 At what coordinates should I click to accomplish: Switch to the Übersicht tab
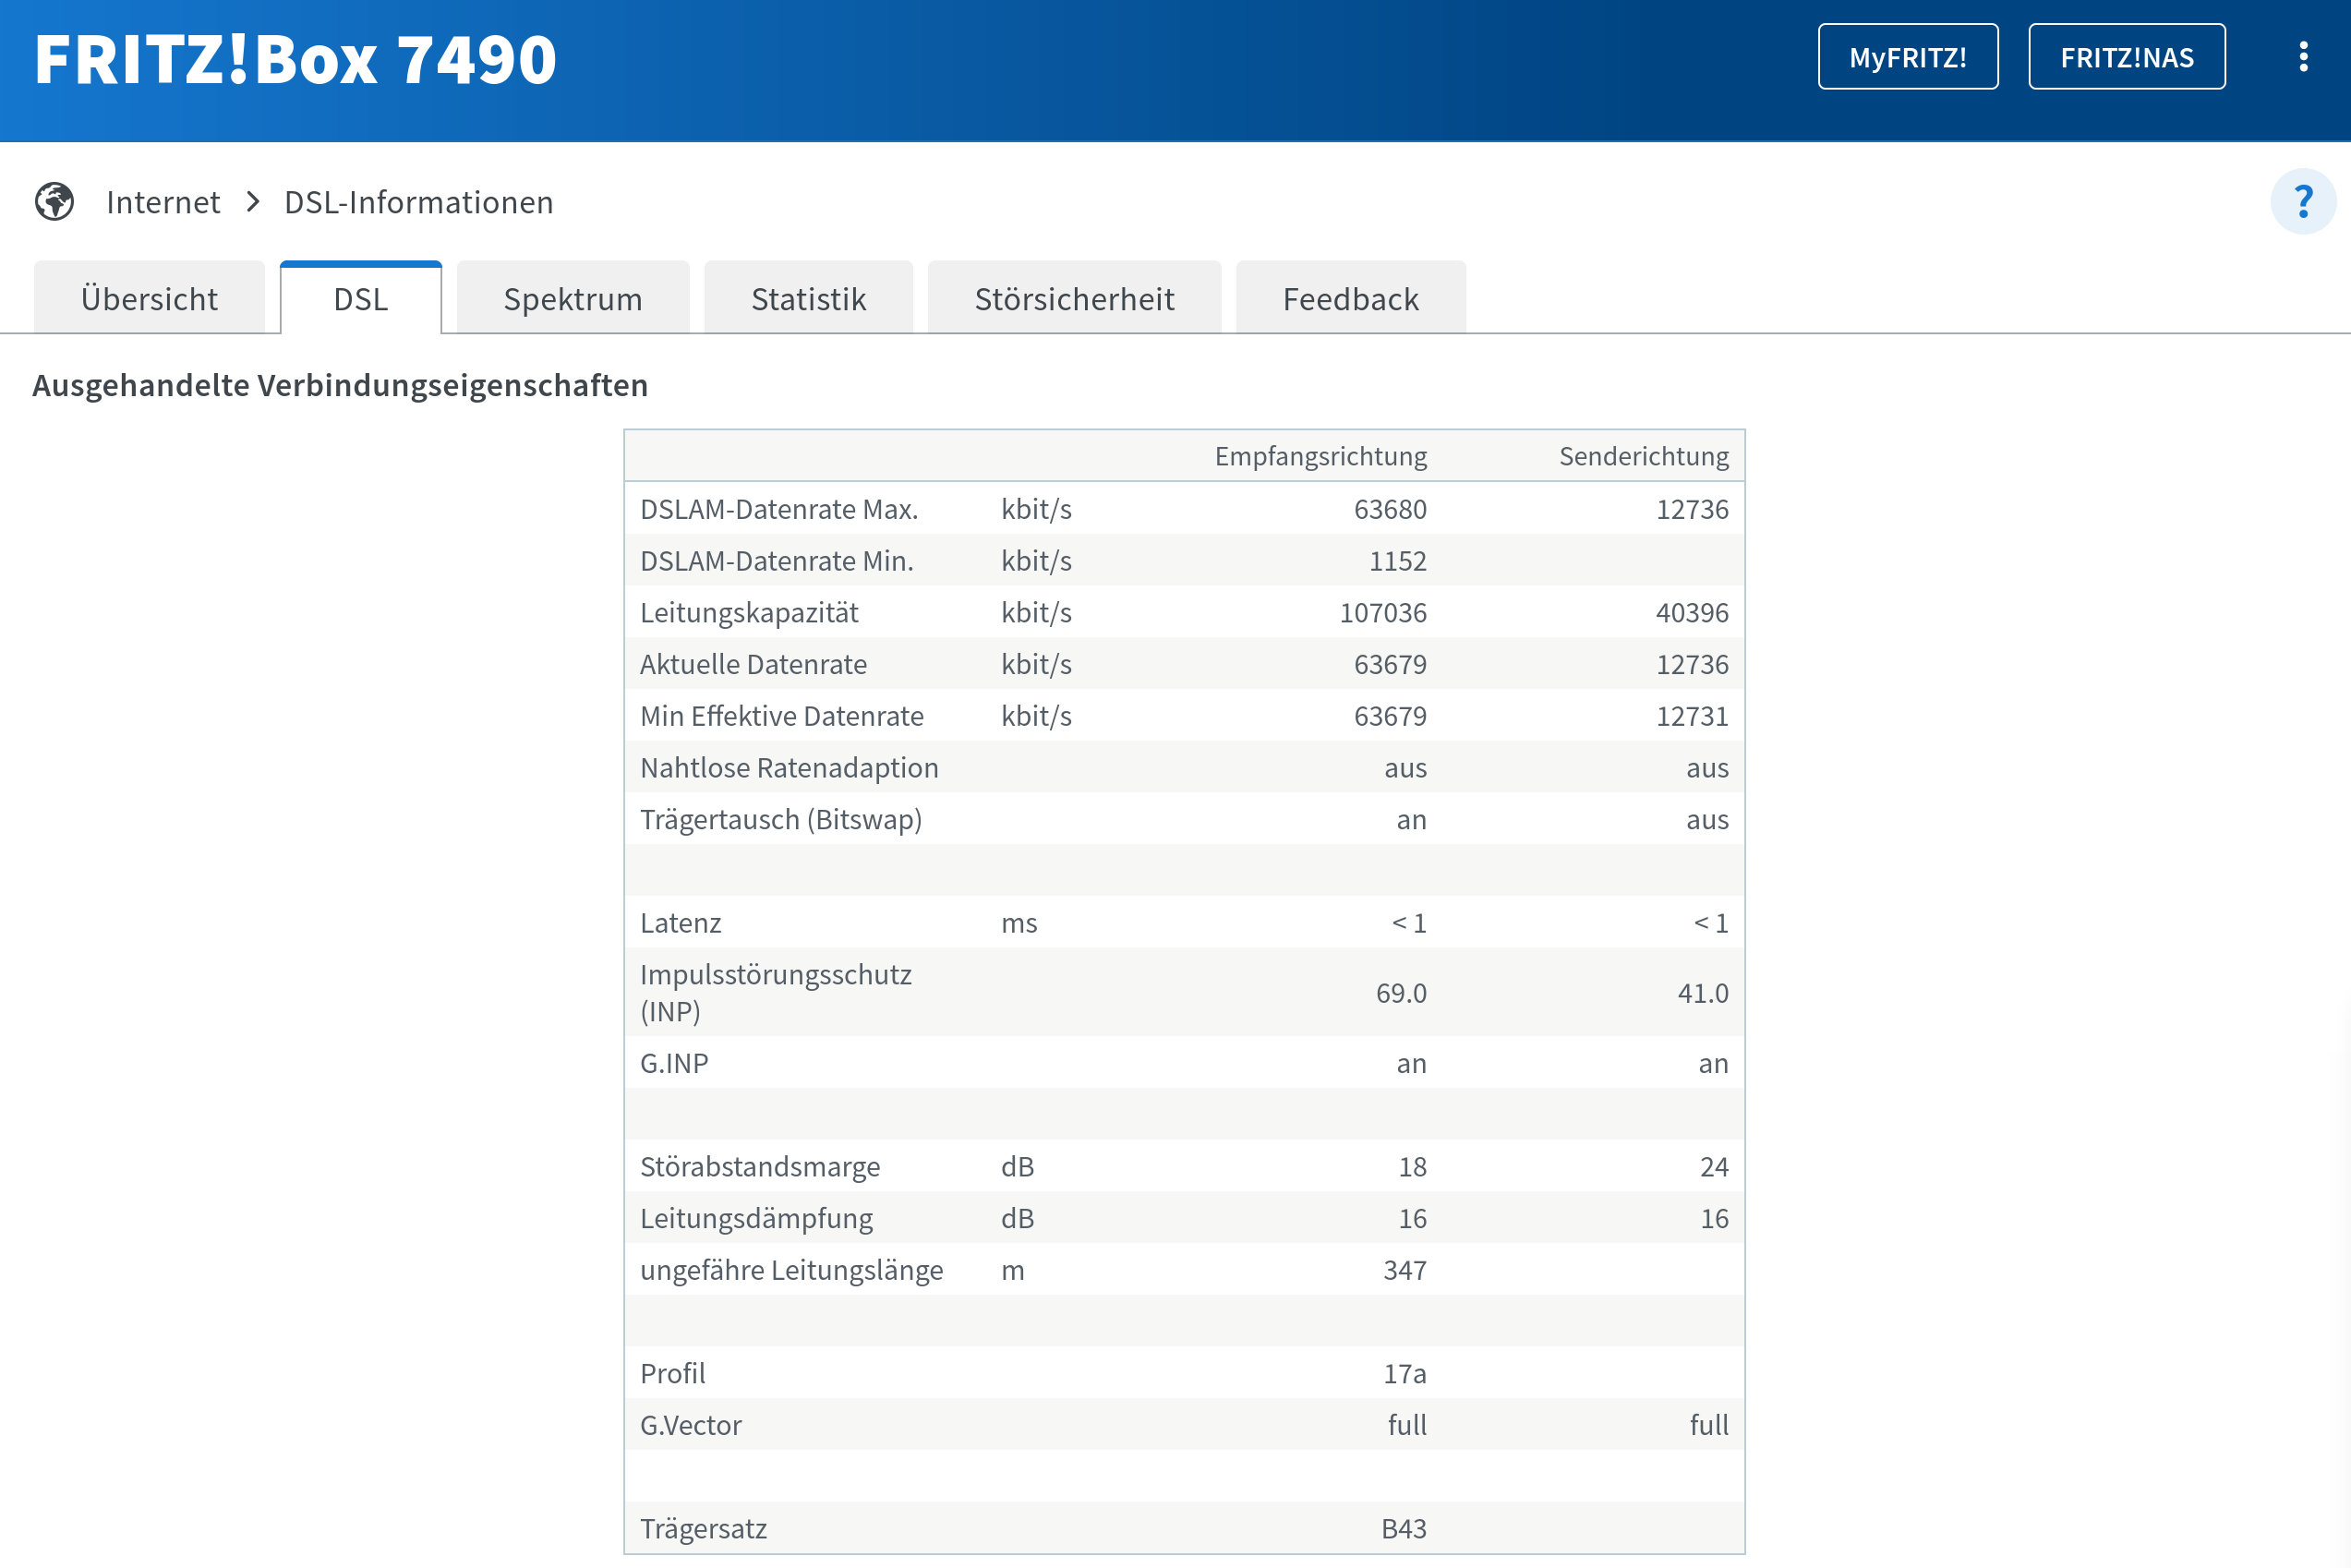click(149, 299)
